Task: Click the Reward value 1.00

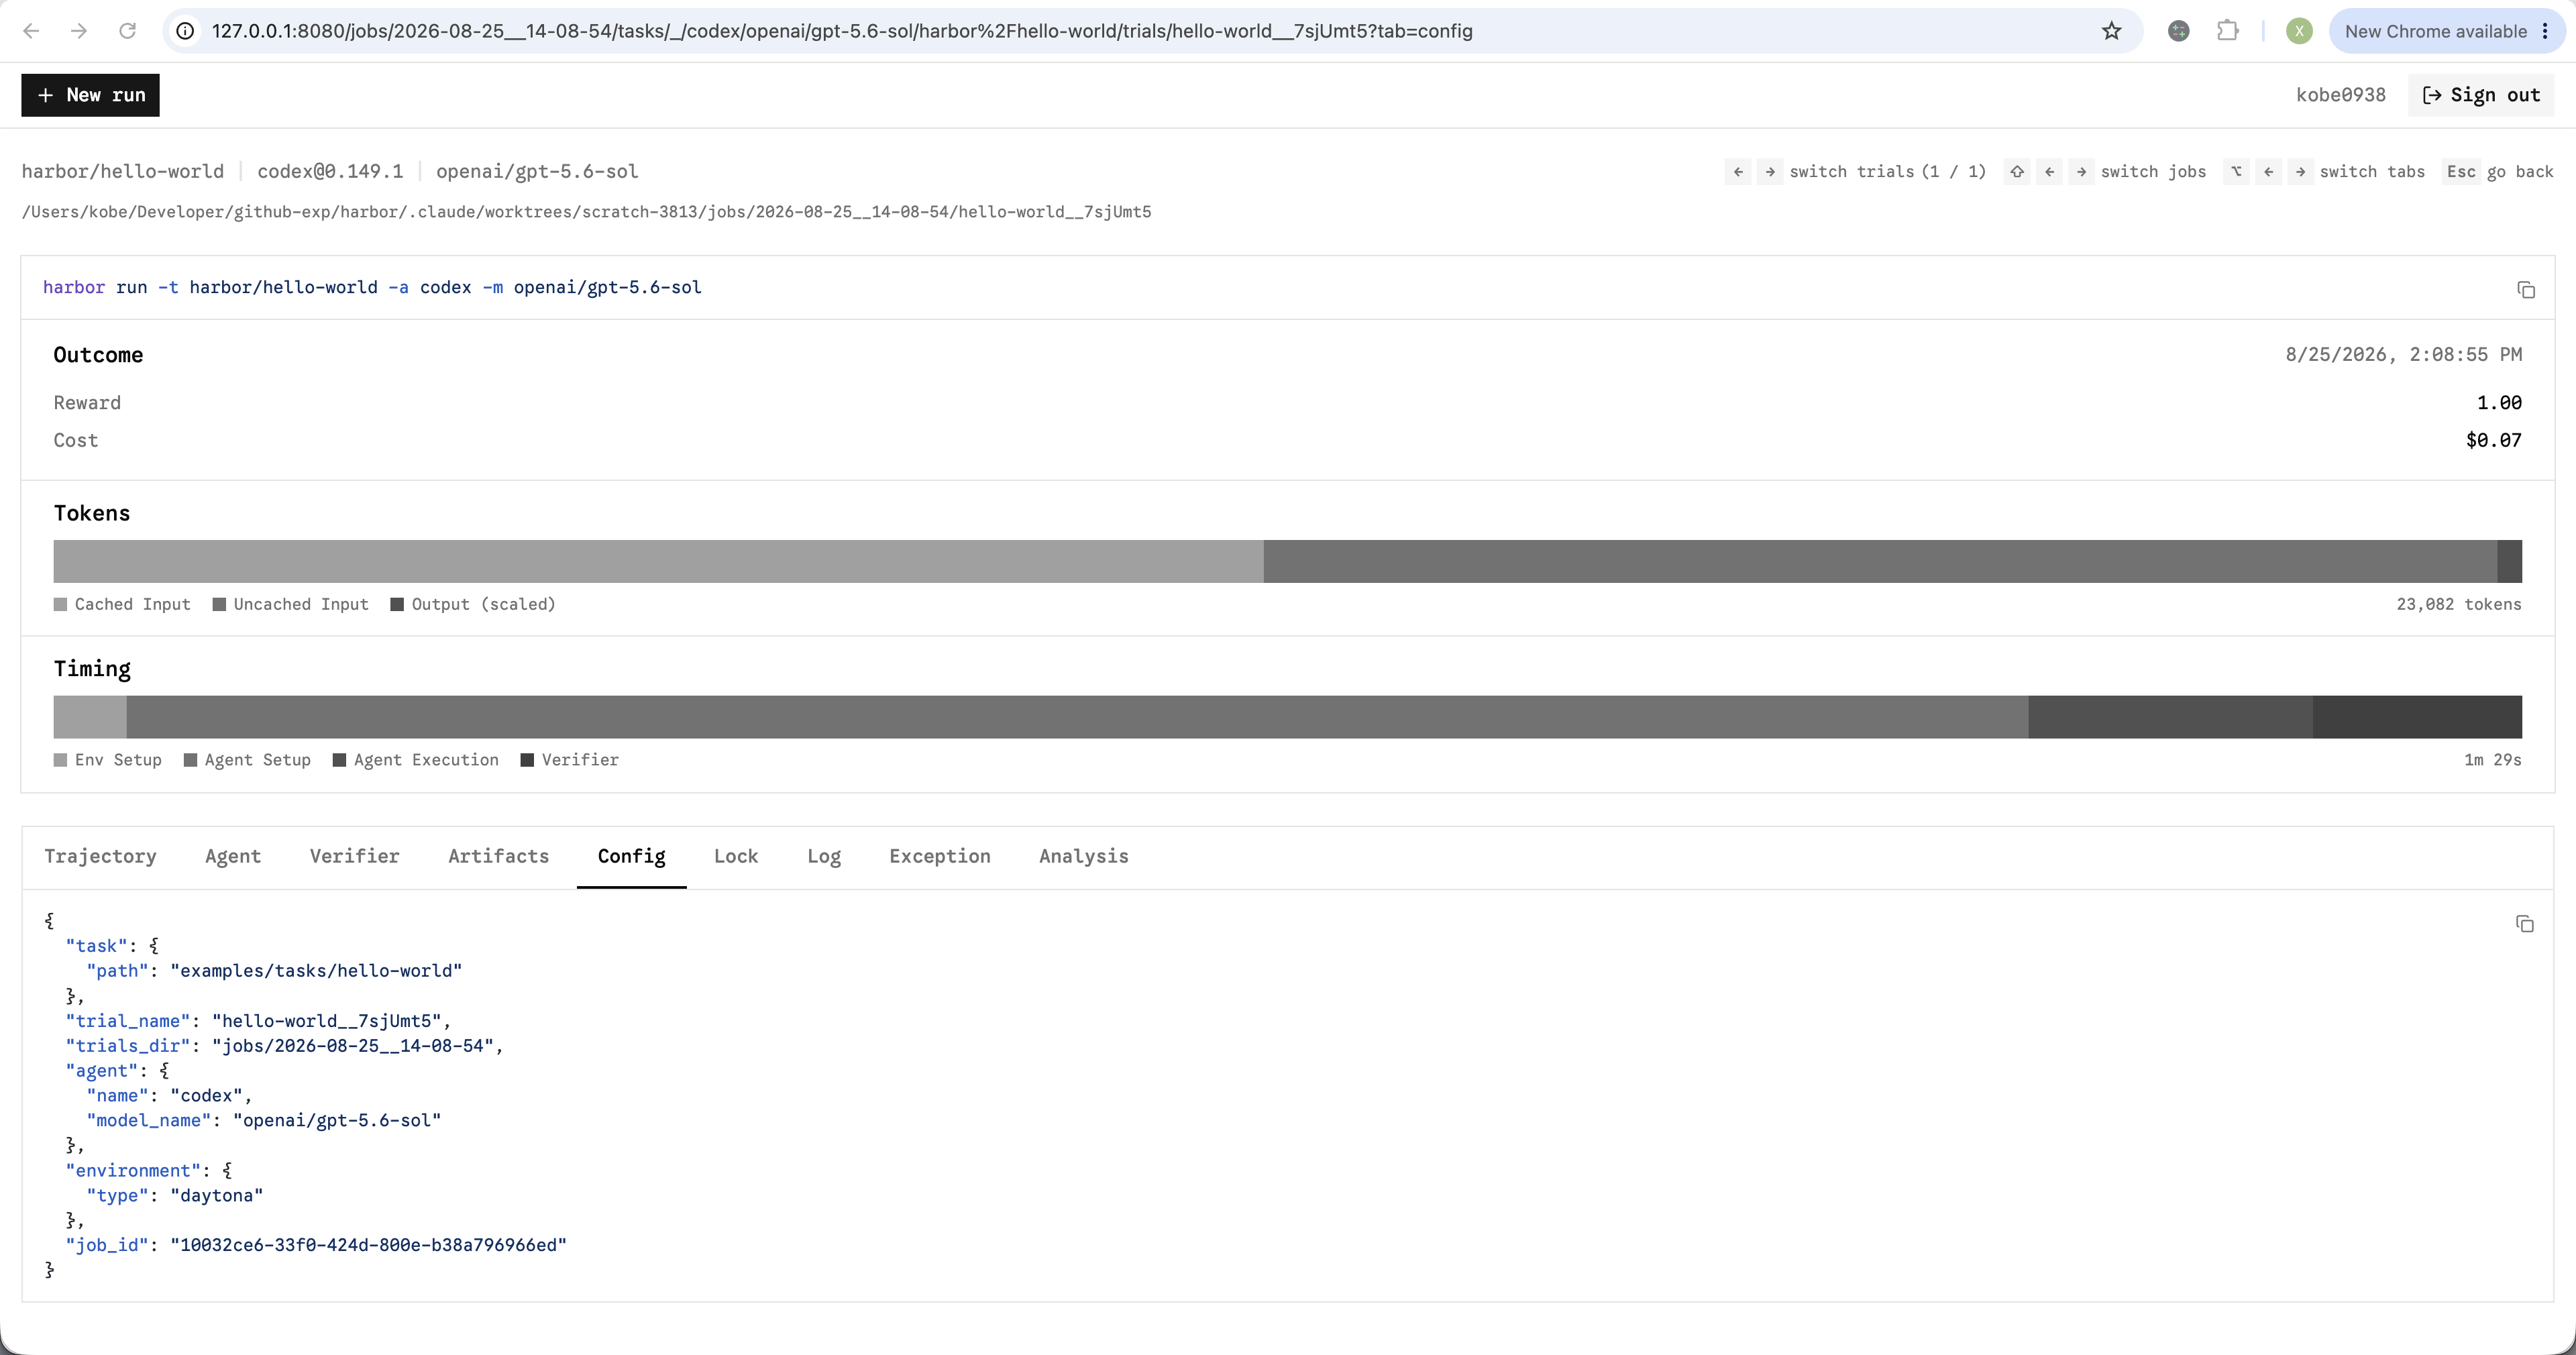Action: (x=2499, y=403)
